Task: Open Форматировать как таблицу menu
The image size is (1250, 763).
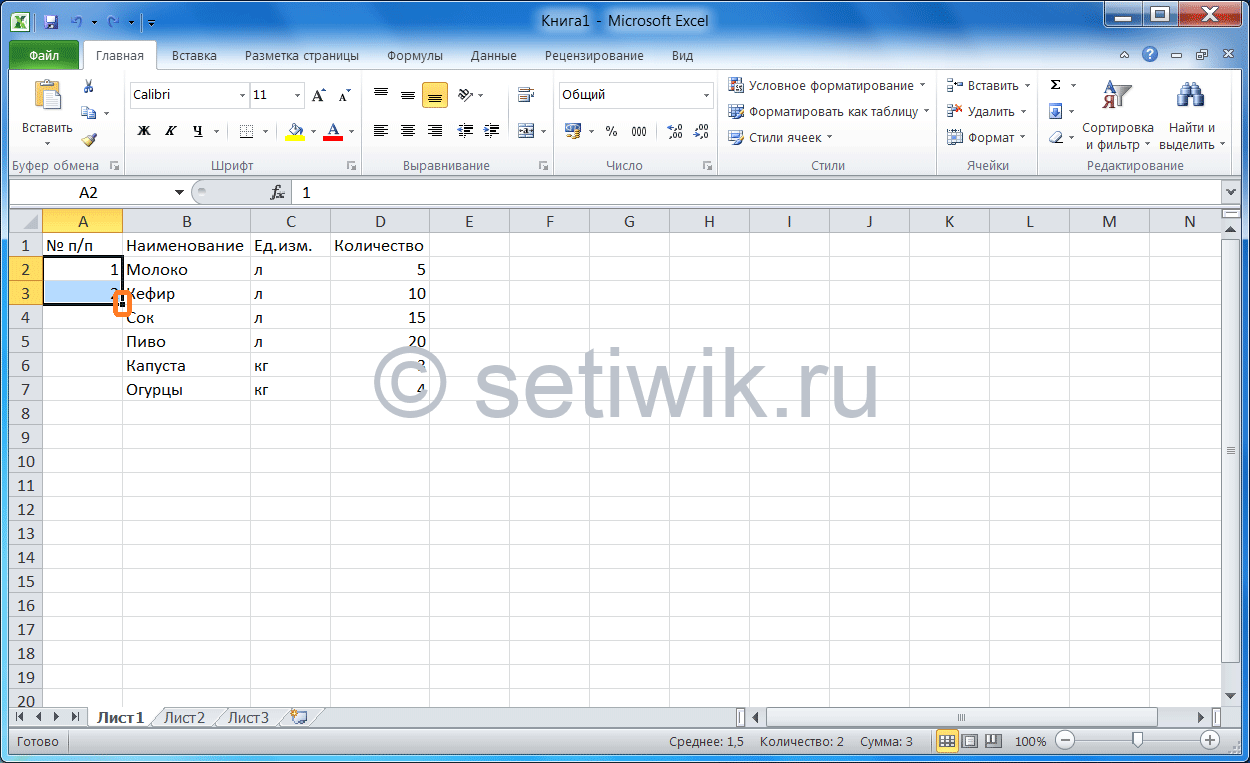Action: pos(830,112)
